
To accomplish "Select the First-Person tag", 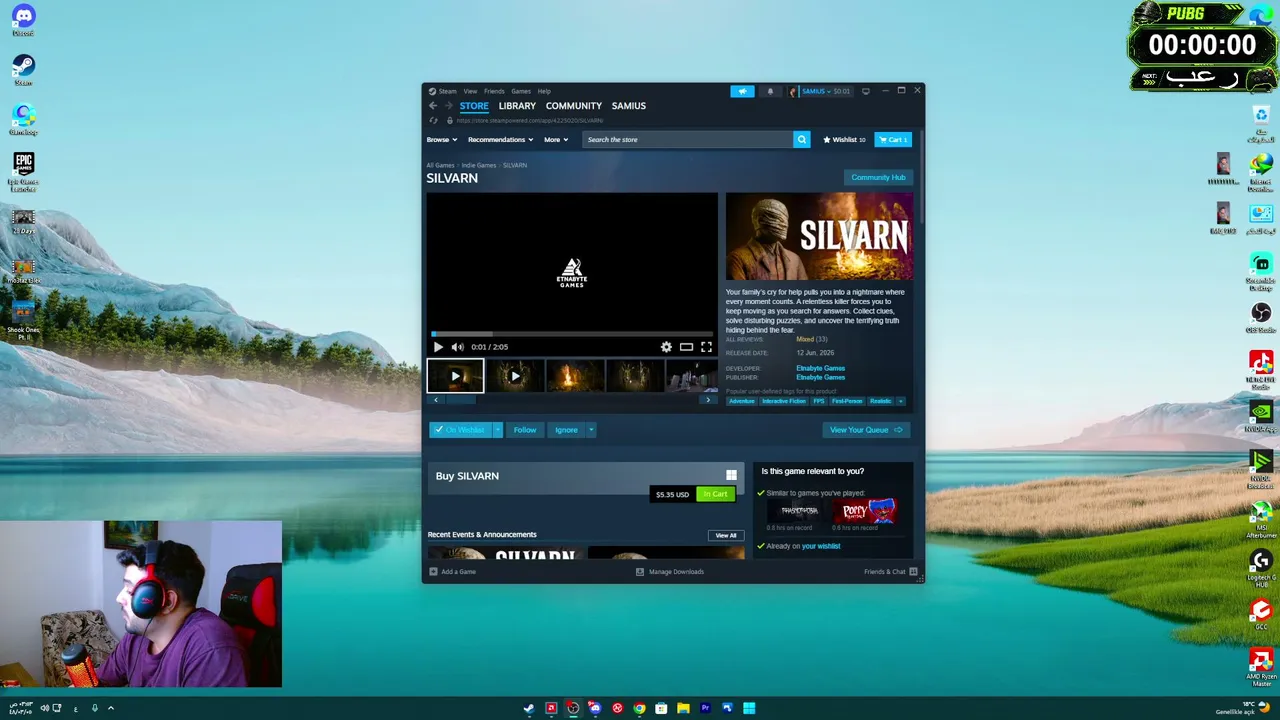I will coord(846,401).
